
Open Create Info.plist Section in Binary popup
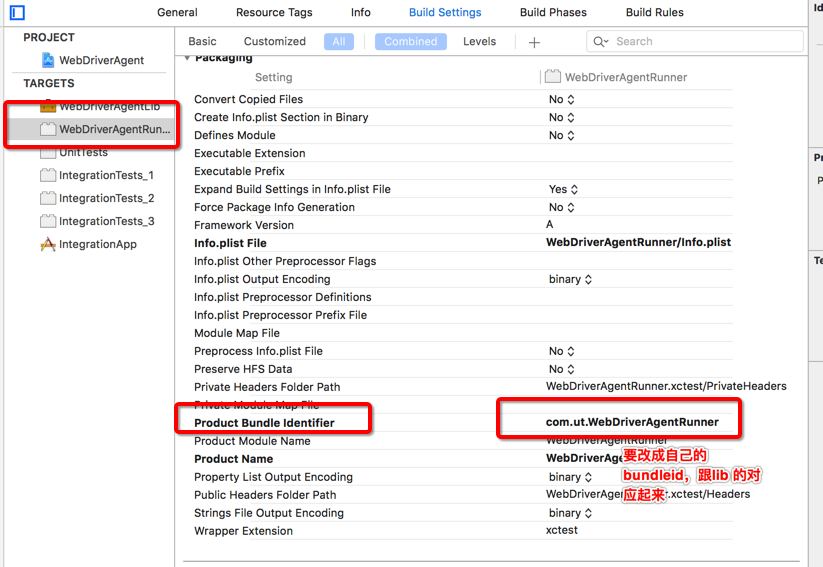pos(562,117)
